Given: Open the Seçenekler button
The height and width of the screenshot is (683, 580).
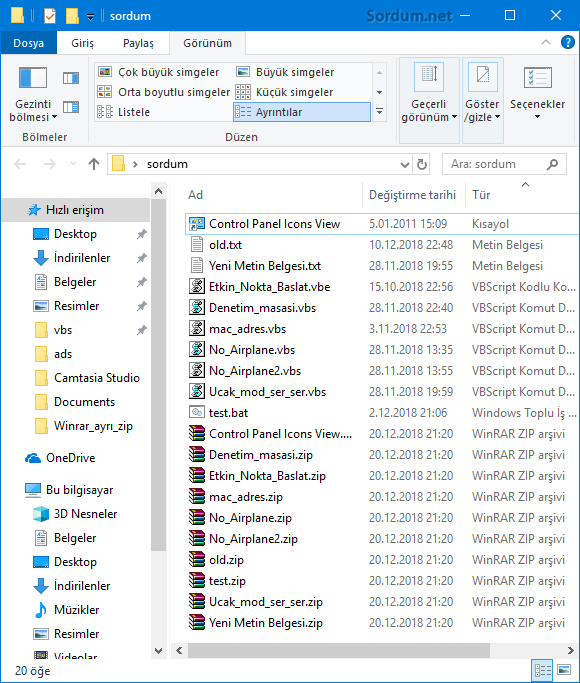Looking at the screenshot, I should 537,94.
